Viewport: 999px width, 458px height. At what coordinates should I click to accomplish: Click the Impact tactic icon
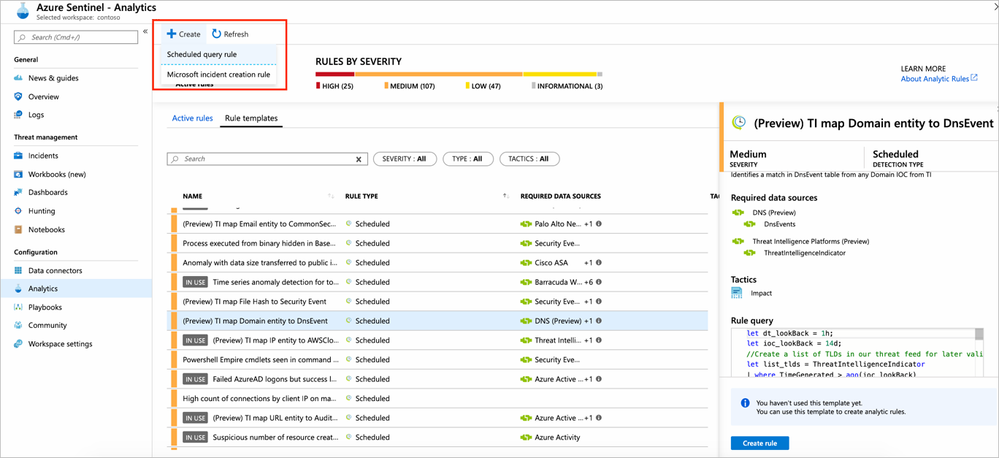click(x=737, y=293)
